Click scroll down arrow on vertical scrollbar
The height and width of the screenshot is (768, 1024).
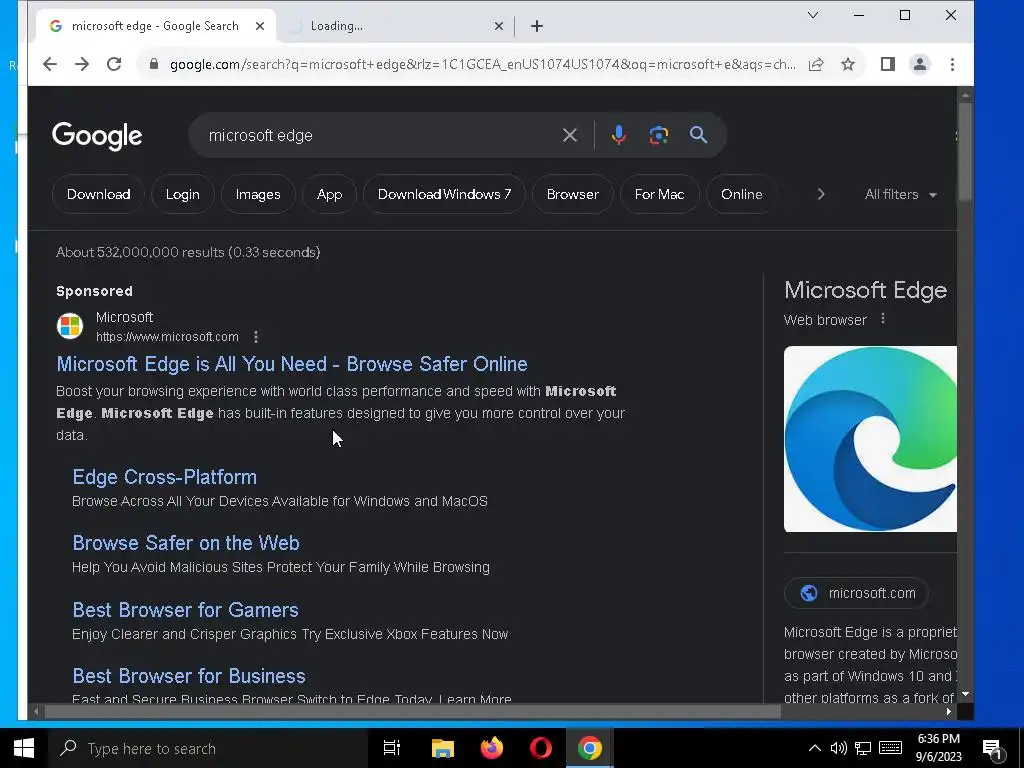[965, 694]
